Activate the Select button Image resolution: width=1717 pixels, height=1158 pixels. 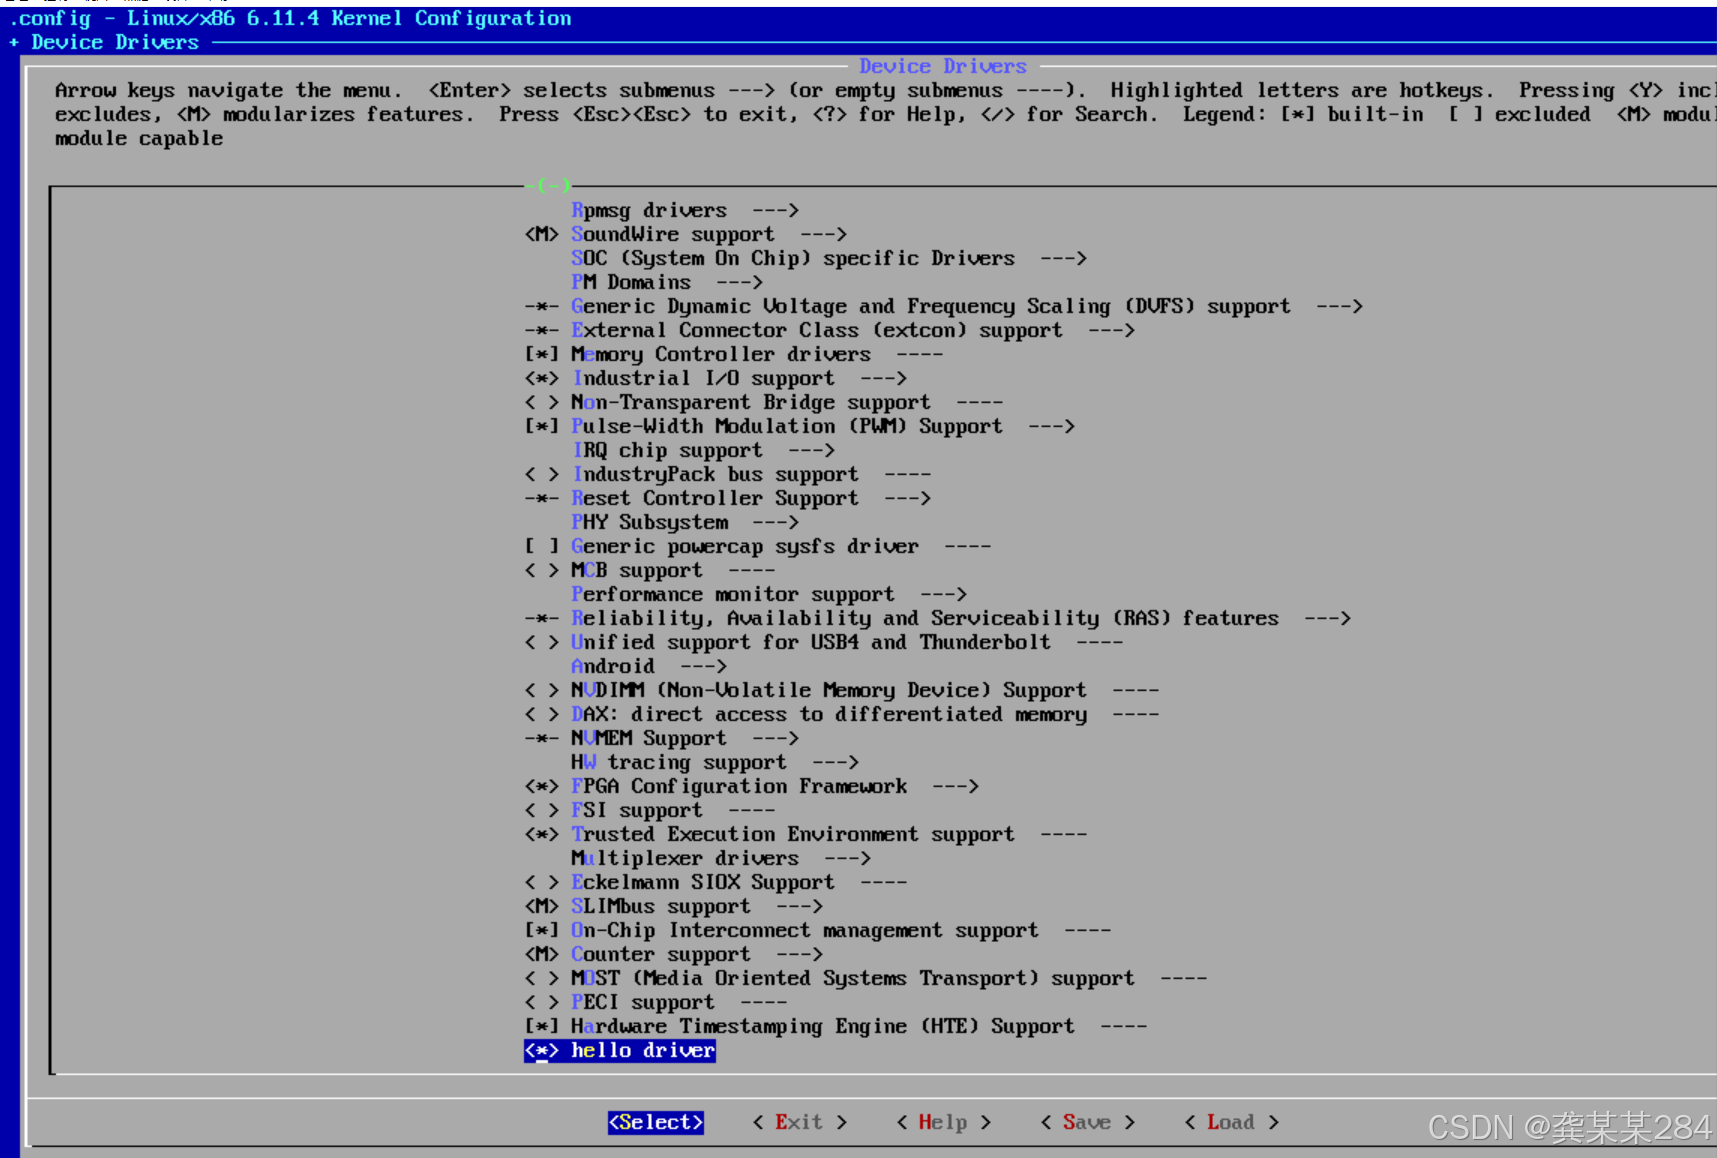(656, 1122)
